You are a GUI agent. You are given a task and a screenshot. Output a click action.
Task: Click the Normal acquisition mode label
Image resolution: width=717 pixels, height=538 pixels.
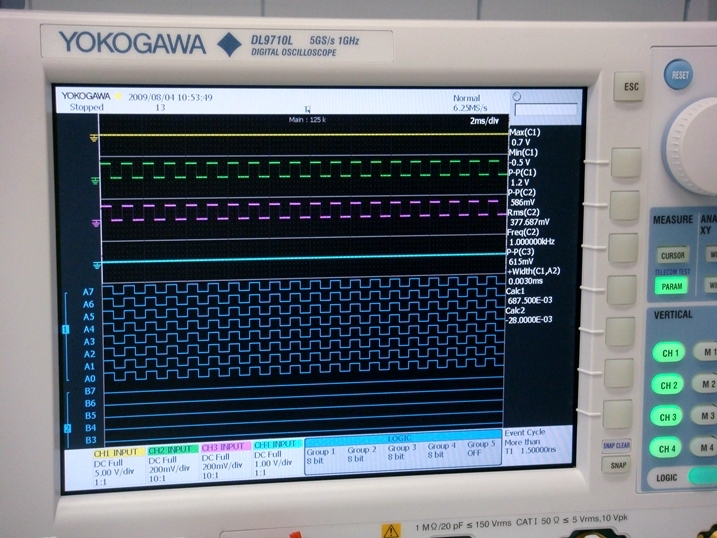click(466, 98)
